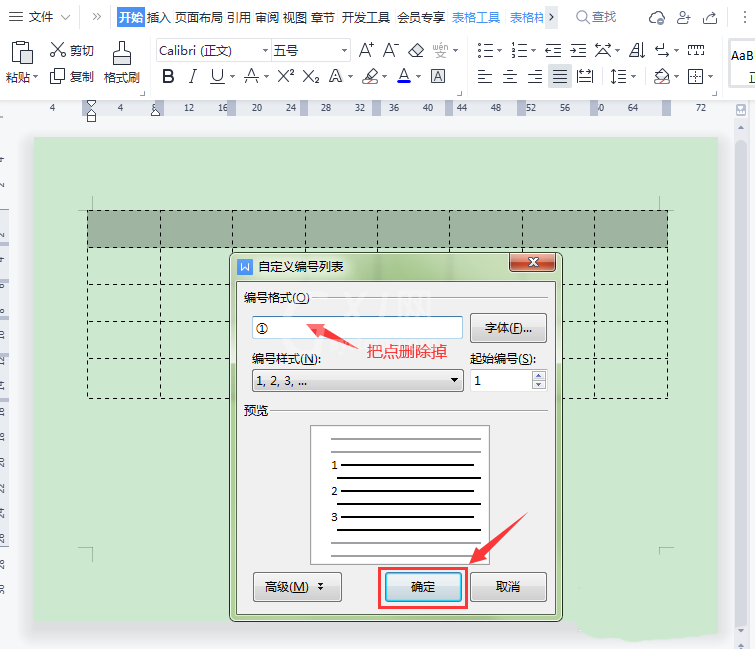This screenshot has width=755, height=649.
Task: Click the clear formatting eraser icon
Action: pos(416,50)
